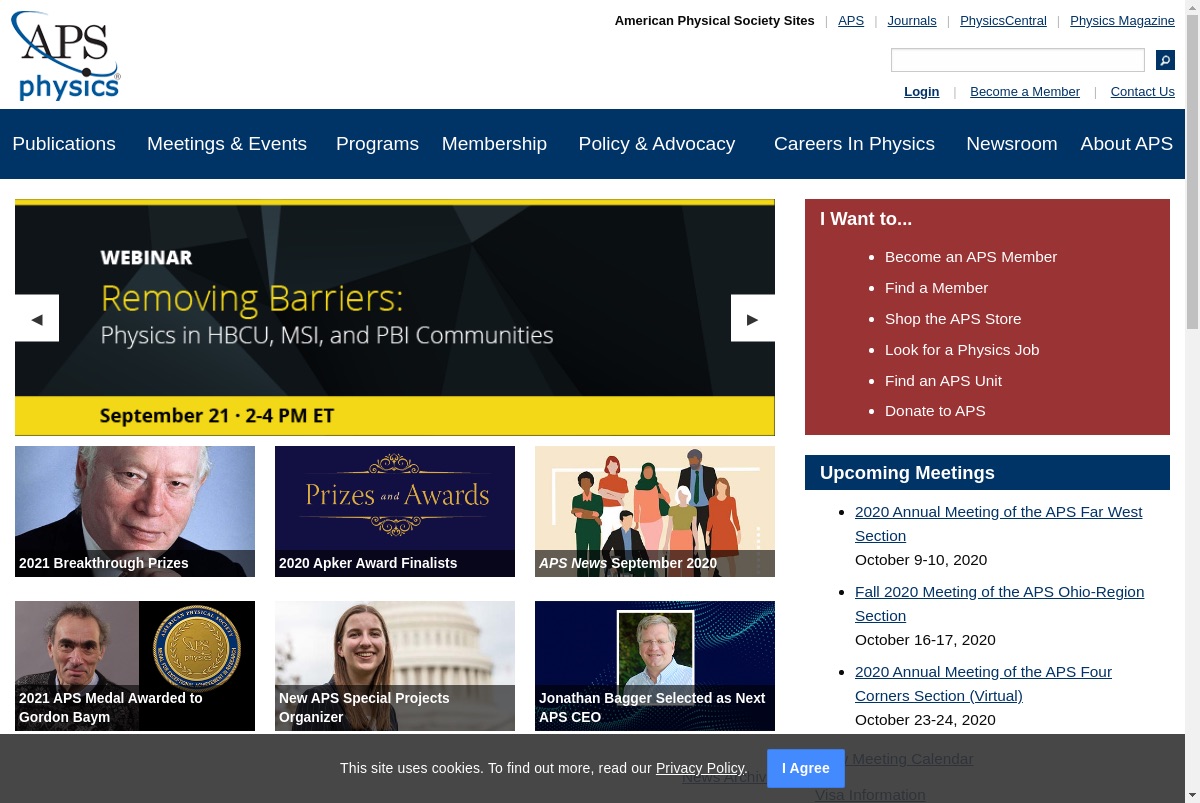This screenshot has height=803, width=1200.
Task: Open the Policy & Advocacy menu
Action: (657, 144)
